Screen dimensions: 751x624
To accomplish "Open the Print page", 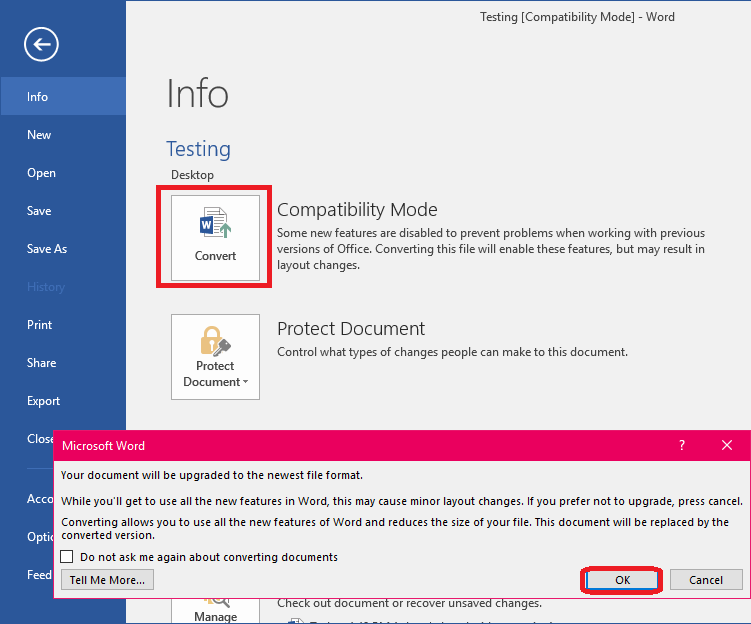I will [63, 325].
